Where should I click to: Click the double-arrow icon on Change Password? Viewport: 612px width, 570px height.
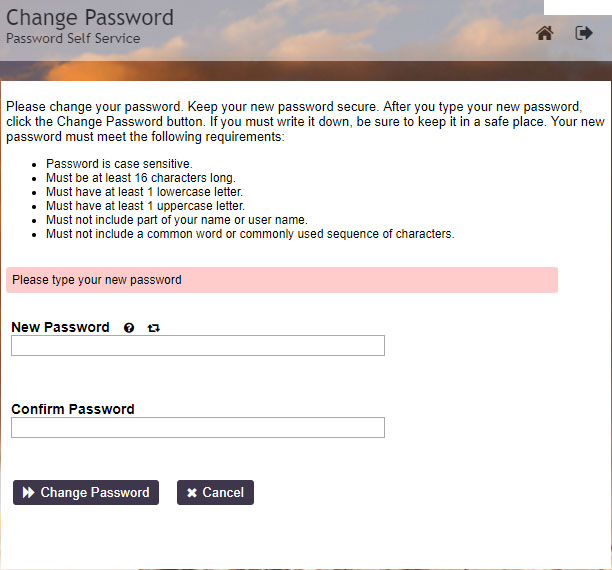tap(28, 492)
